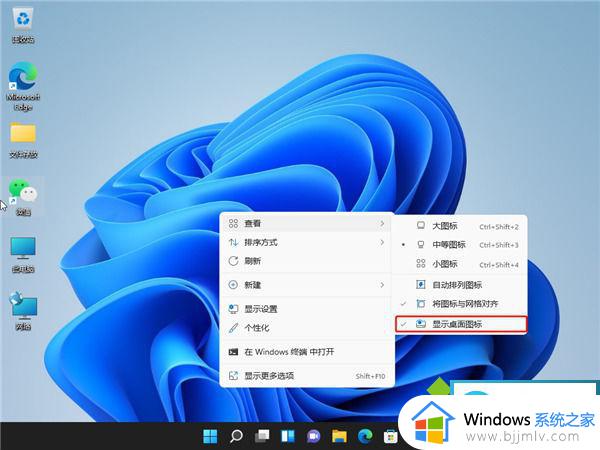Viewport: 600px width, 450px height.
Task: Open Task View in the taskbar
Action: [262, 436]
